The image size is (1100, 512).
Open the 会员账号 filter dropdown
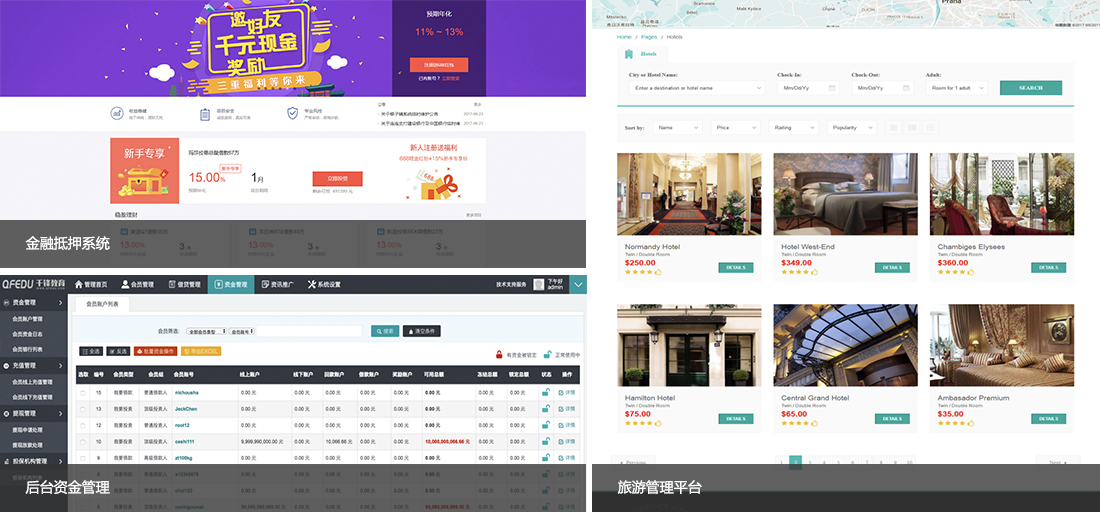point(242,331)
